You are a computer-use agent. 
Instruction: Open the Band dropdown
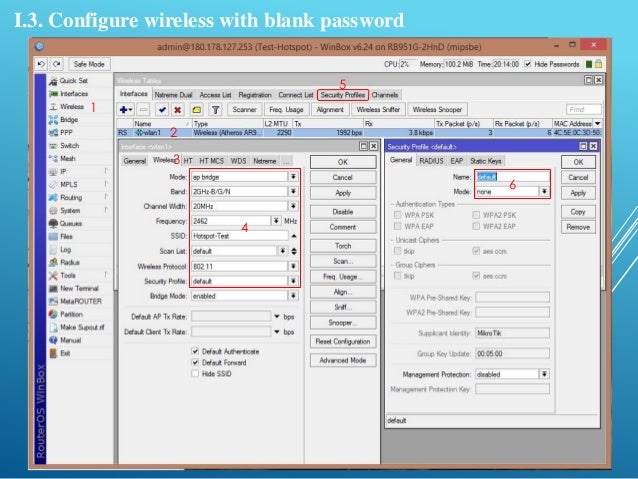pyautogui.click(x=293, y=192)
